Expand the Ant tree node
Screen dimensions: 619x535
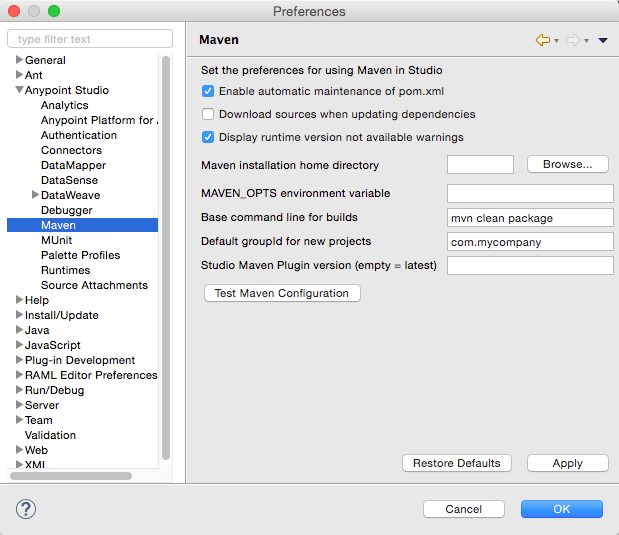point(19,75)
